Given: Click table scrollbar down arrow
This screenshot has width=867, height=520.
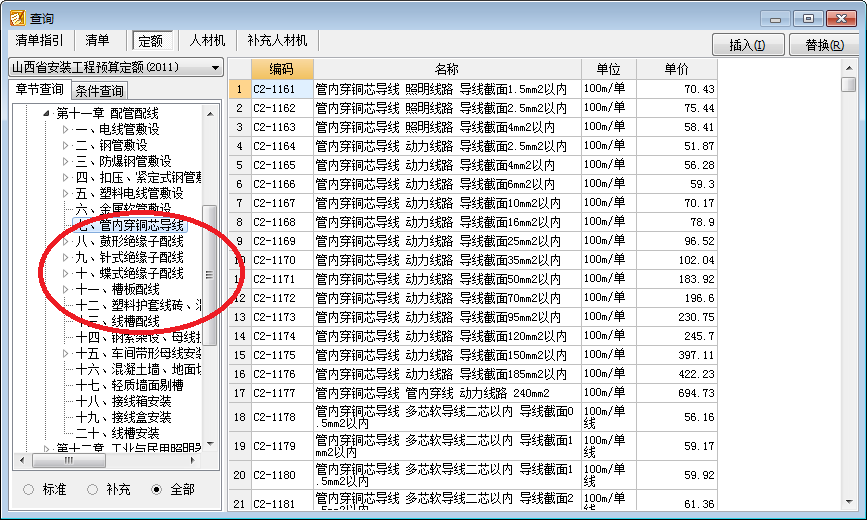Looking at the screenshot, I should tap(849, 502).
